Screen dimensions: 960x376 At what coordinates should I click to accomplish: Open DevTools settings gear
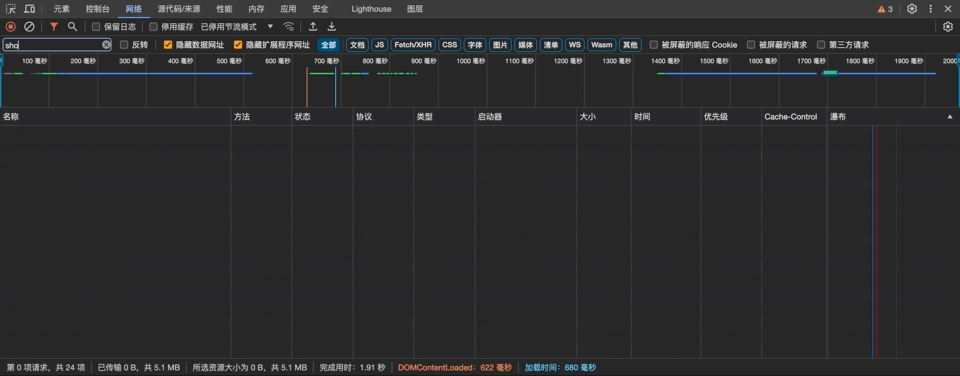point(912,9)
